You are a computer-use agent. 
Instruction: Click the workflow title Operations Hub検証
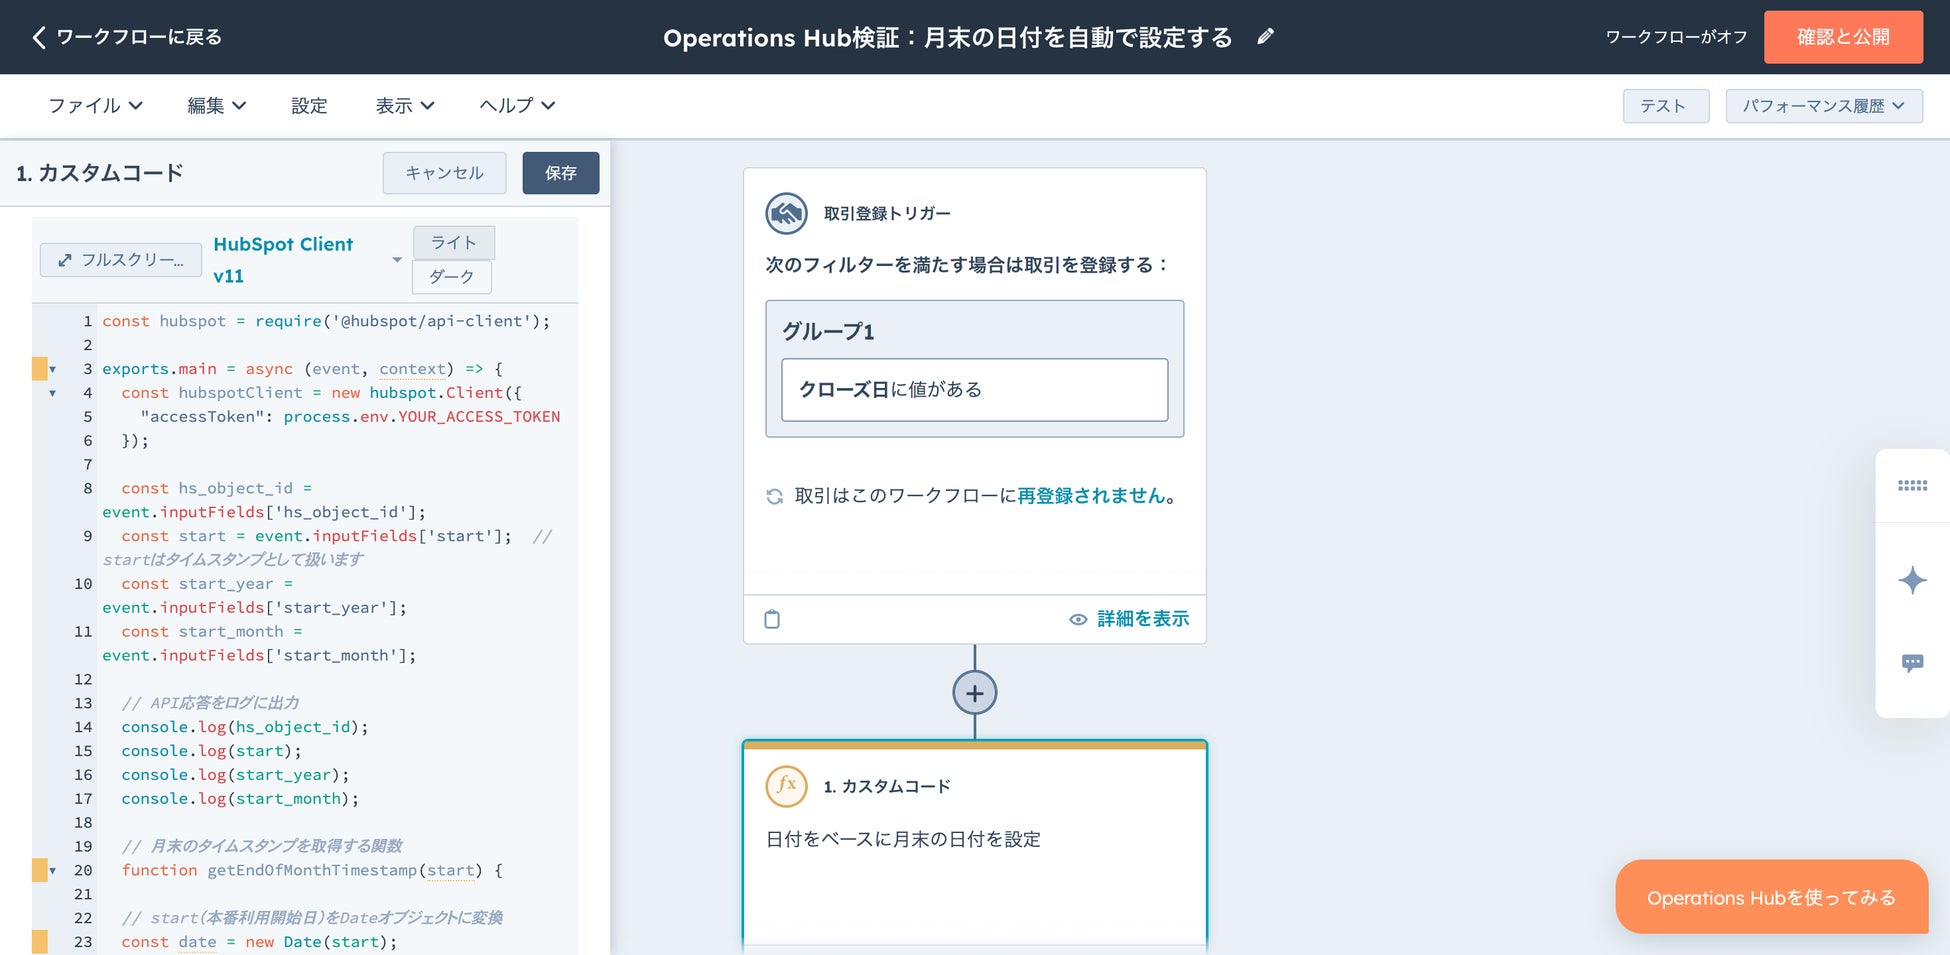pos(947,38)
